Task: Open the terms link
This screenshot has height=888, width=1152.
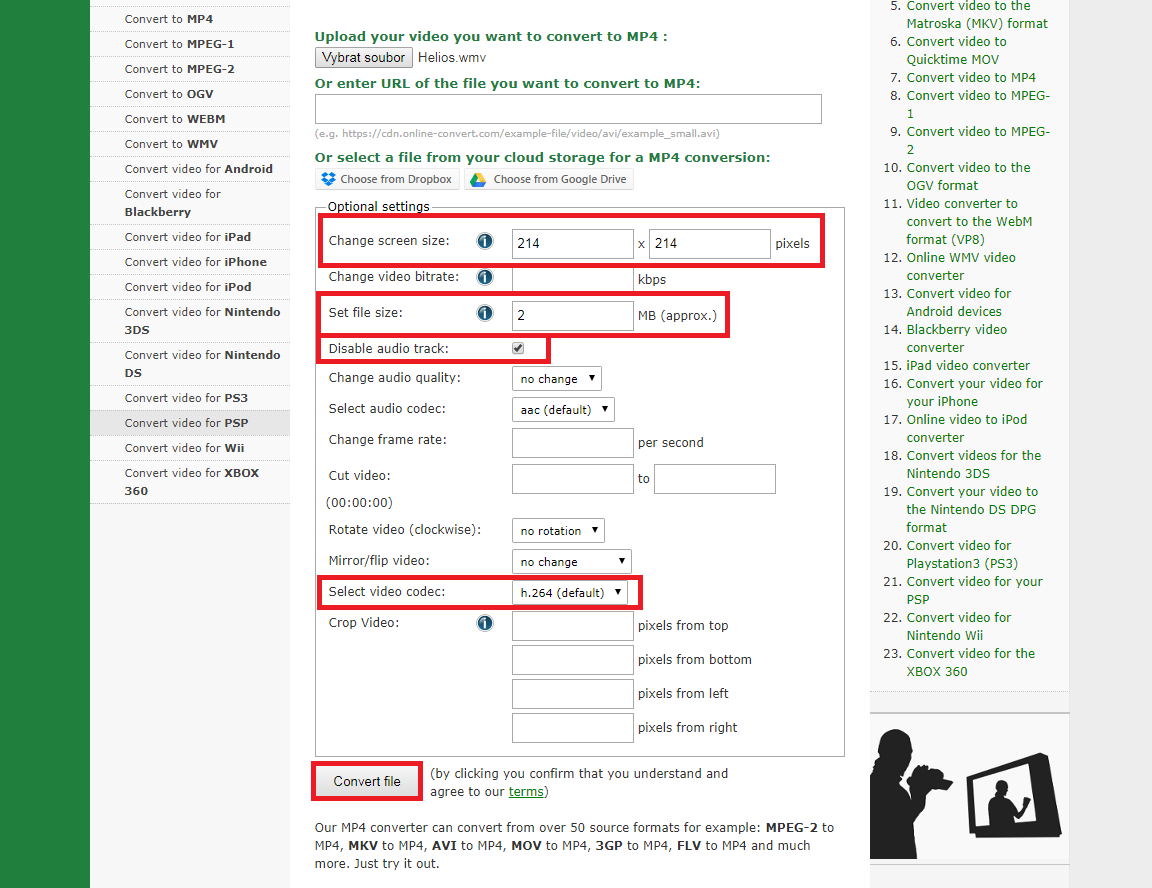Action: point(526,792)
